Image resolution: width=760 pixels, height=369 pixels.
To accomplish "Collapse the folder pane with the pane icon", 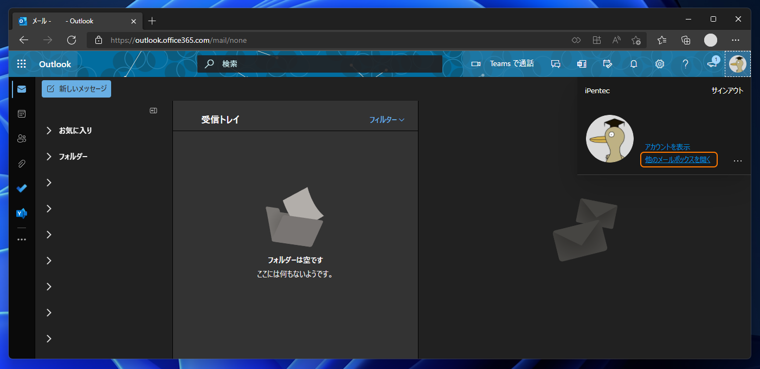I will [x=153, y=111].
